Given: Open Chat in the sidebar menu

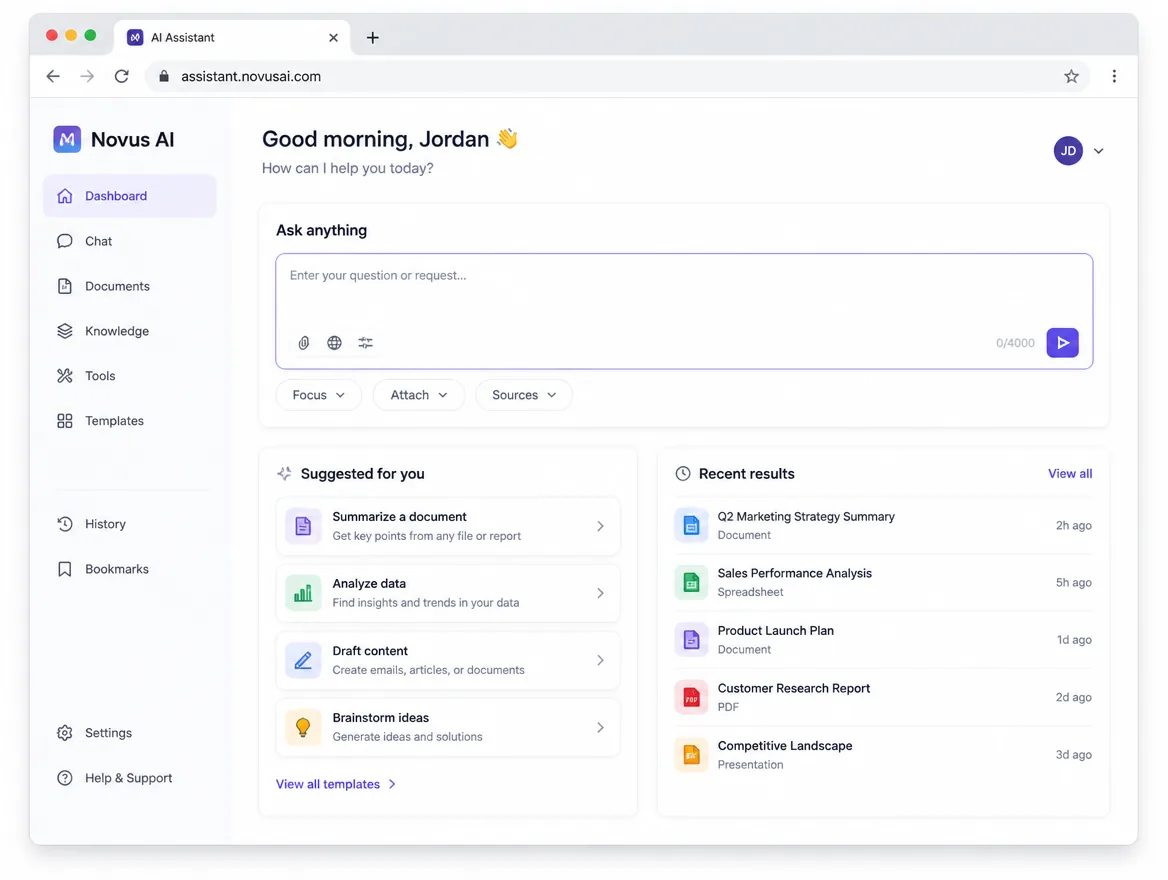Looking at the screenshot, I should pyautogui.click(x=130, y=241).
